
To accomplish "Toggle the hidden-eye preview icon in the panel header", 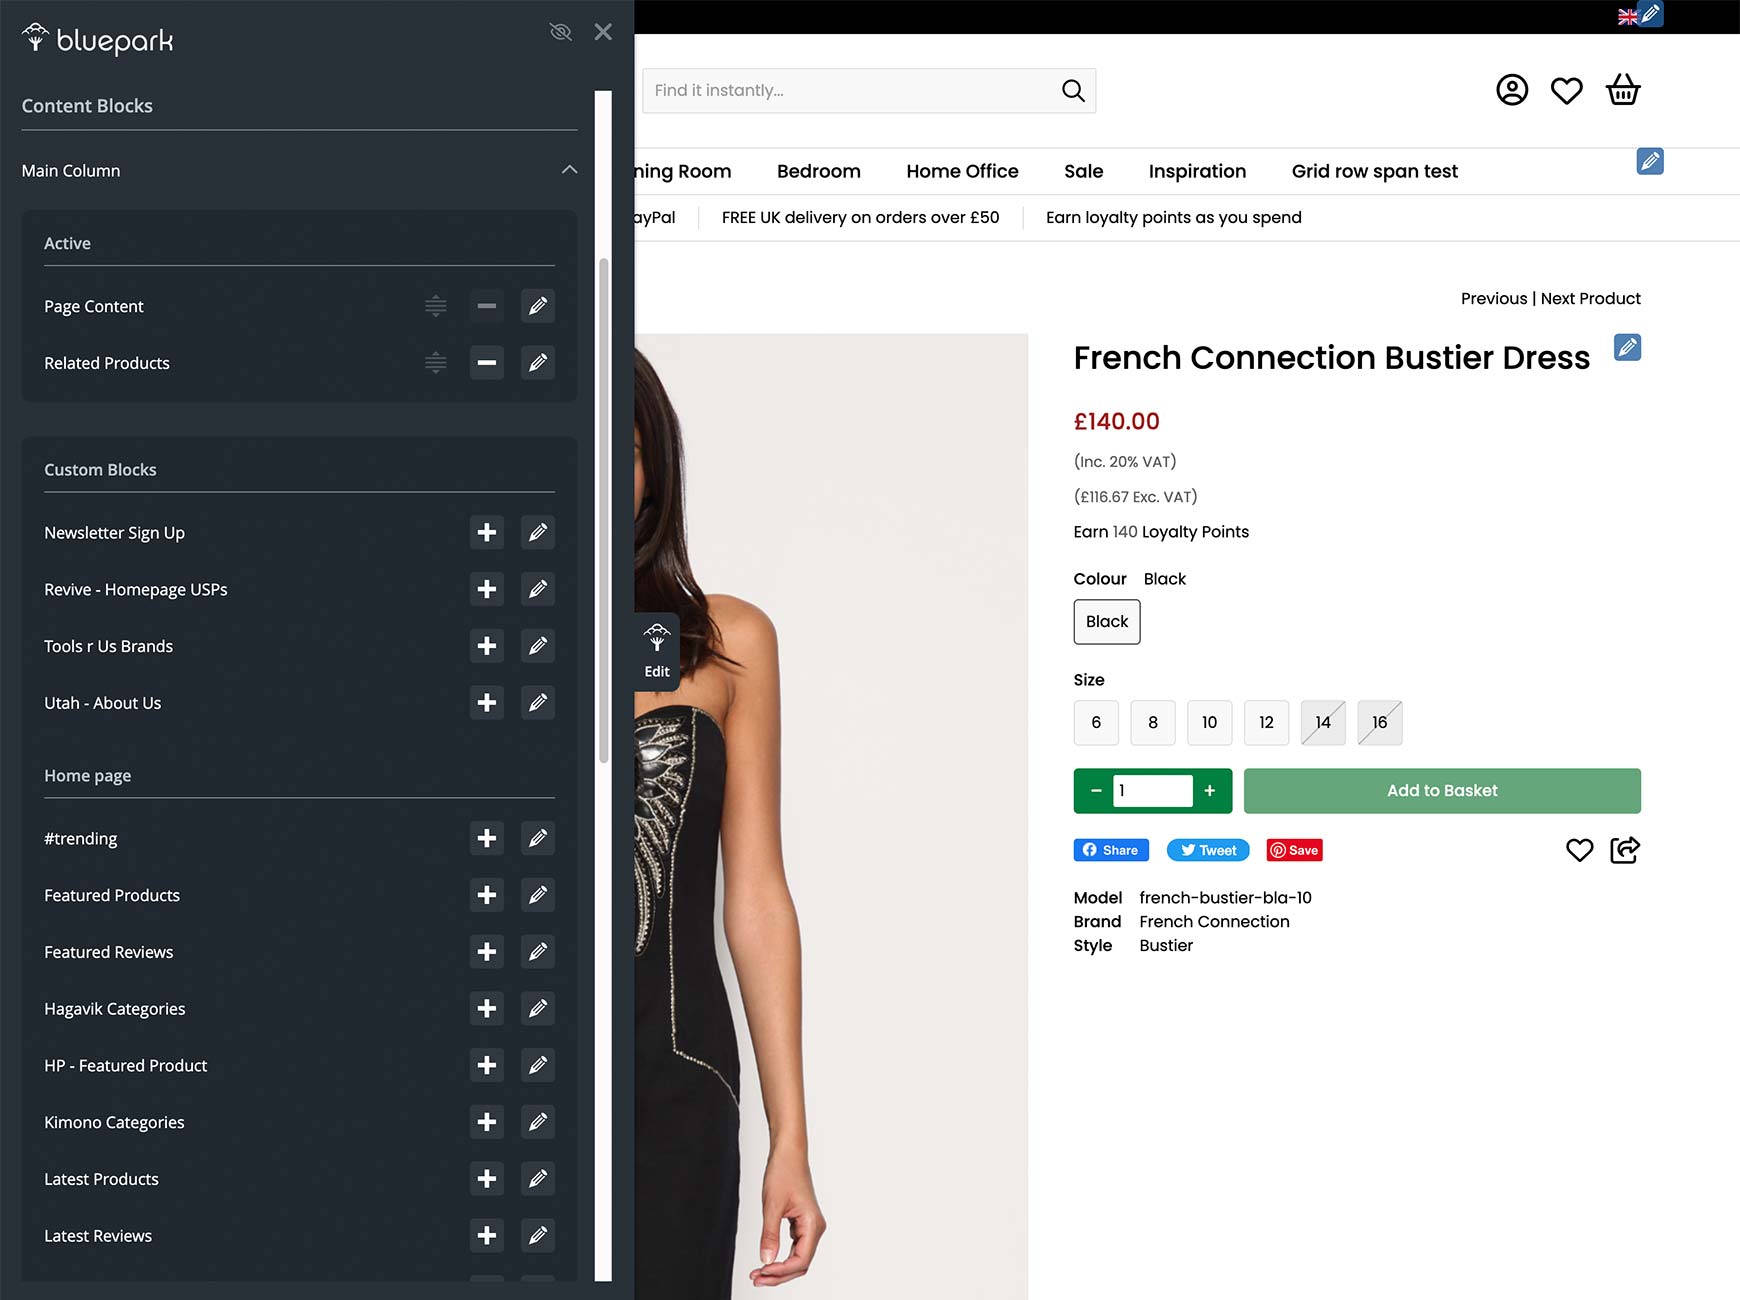I will point(560,32).
